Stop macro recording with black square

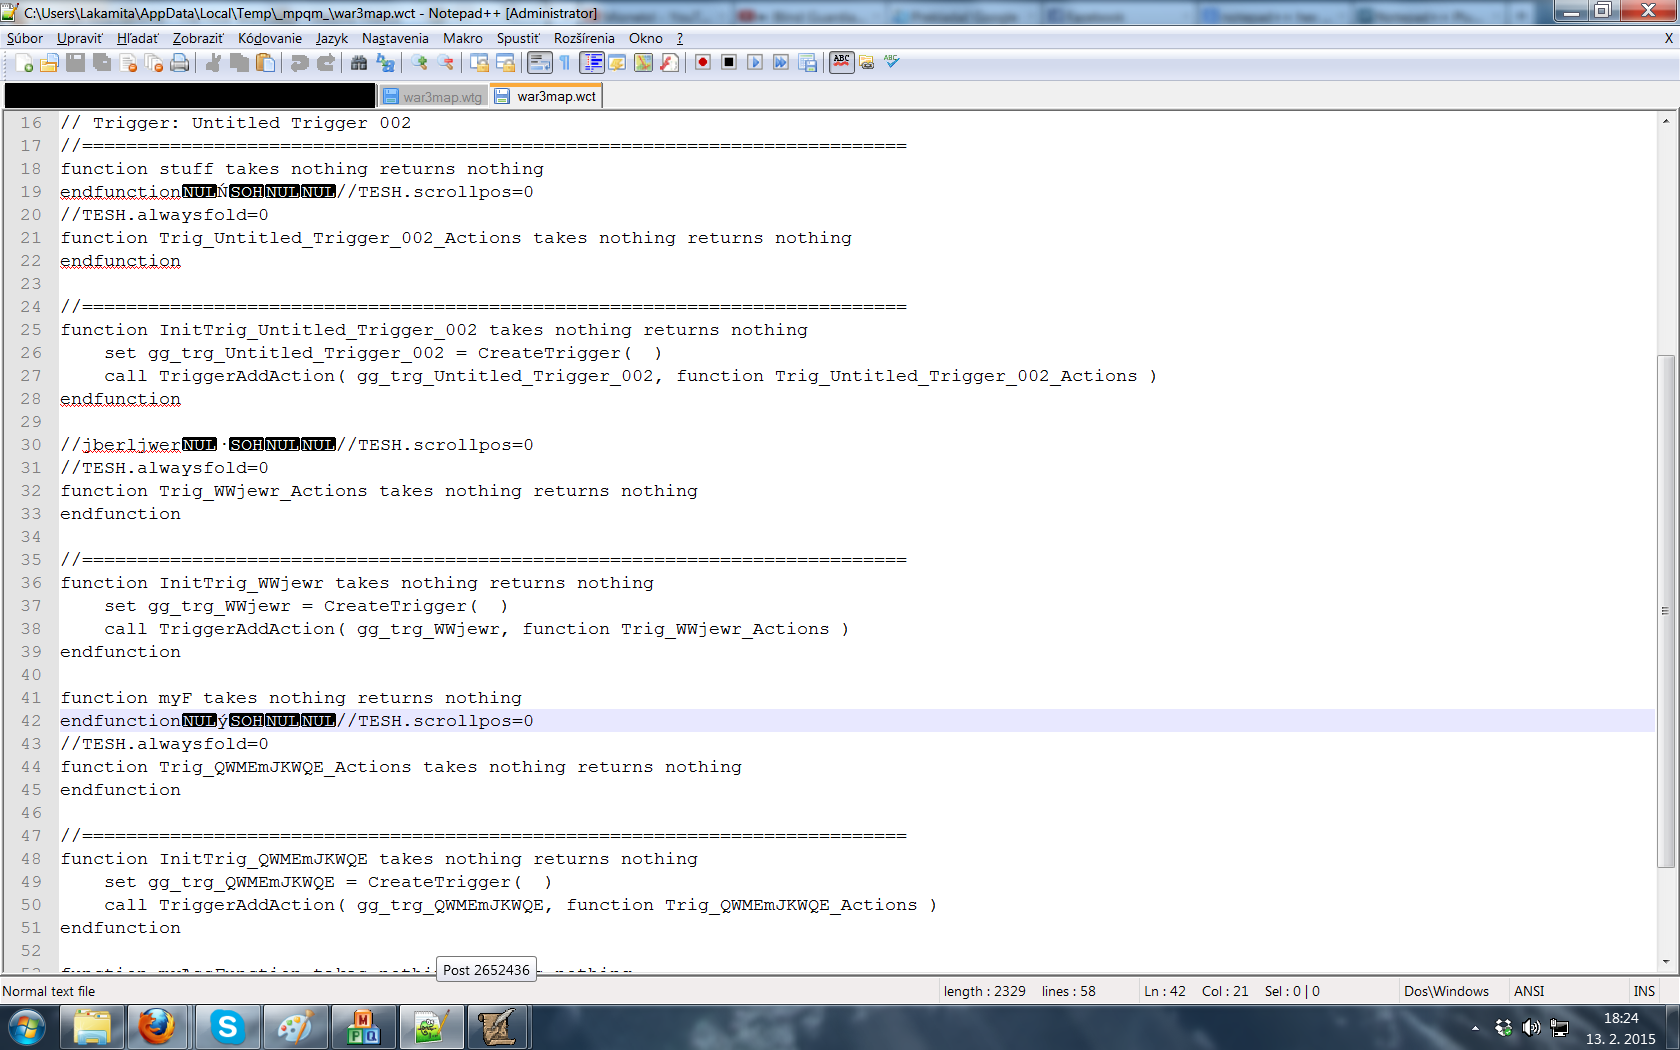pos(729,63)
